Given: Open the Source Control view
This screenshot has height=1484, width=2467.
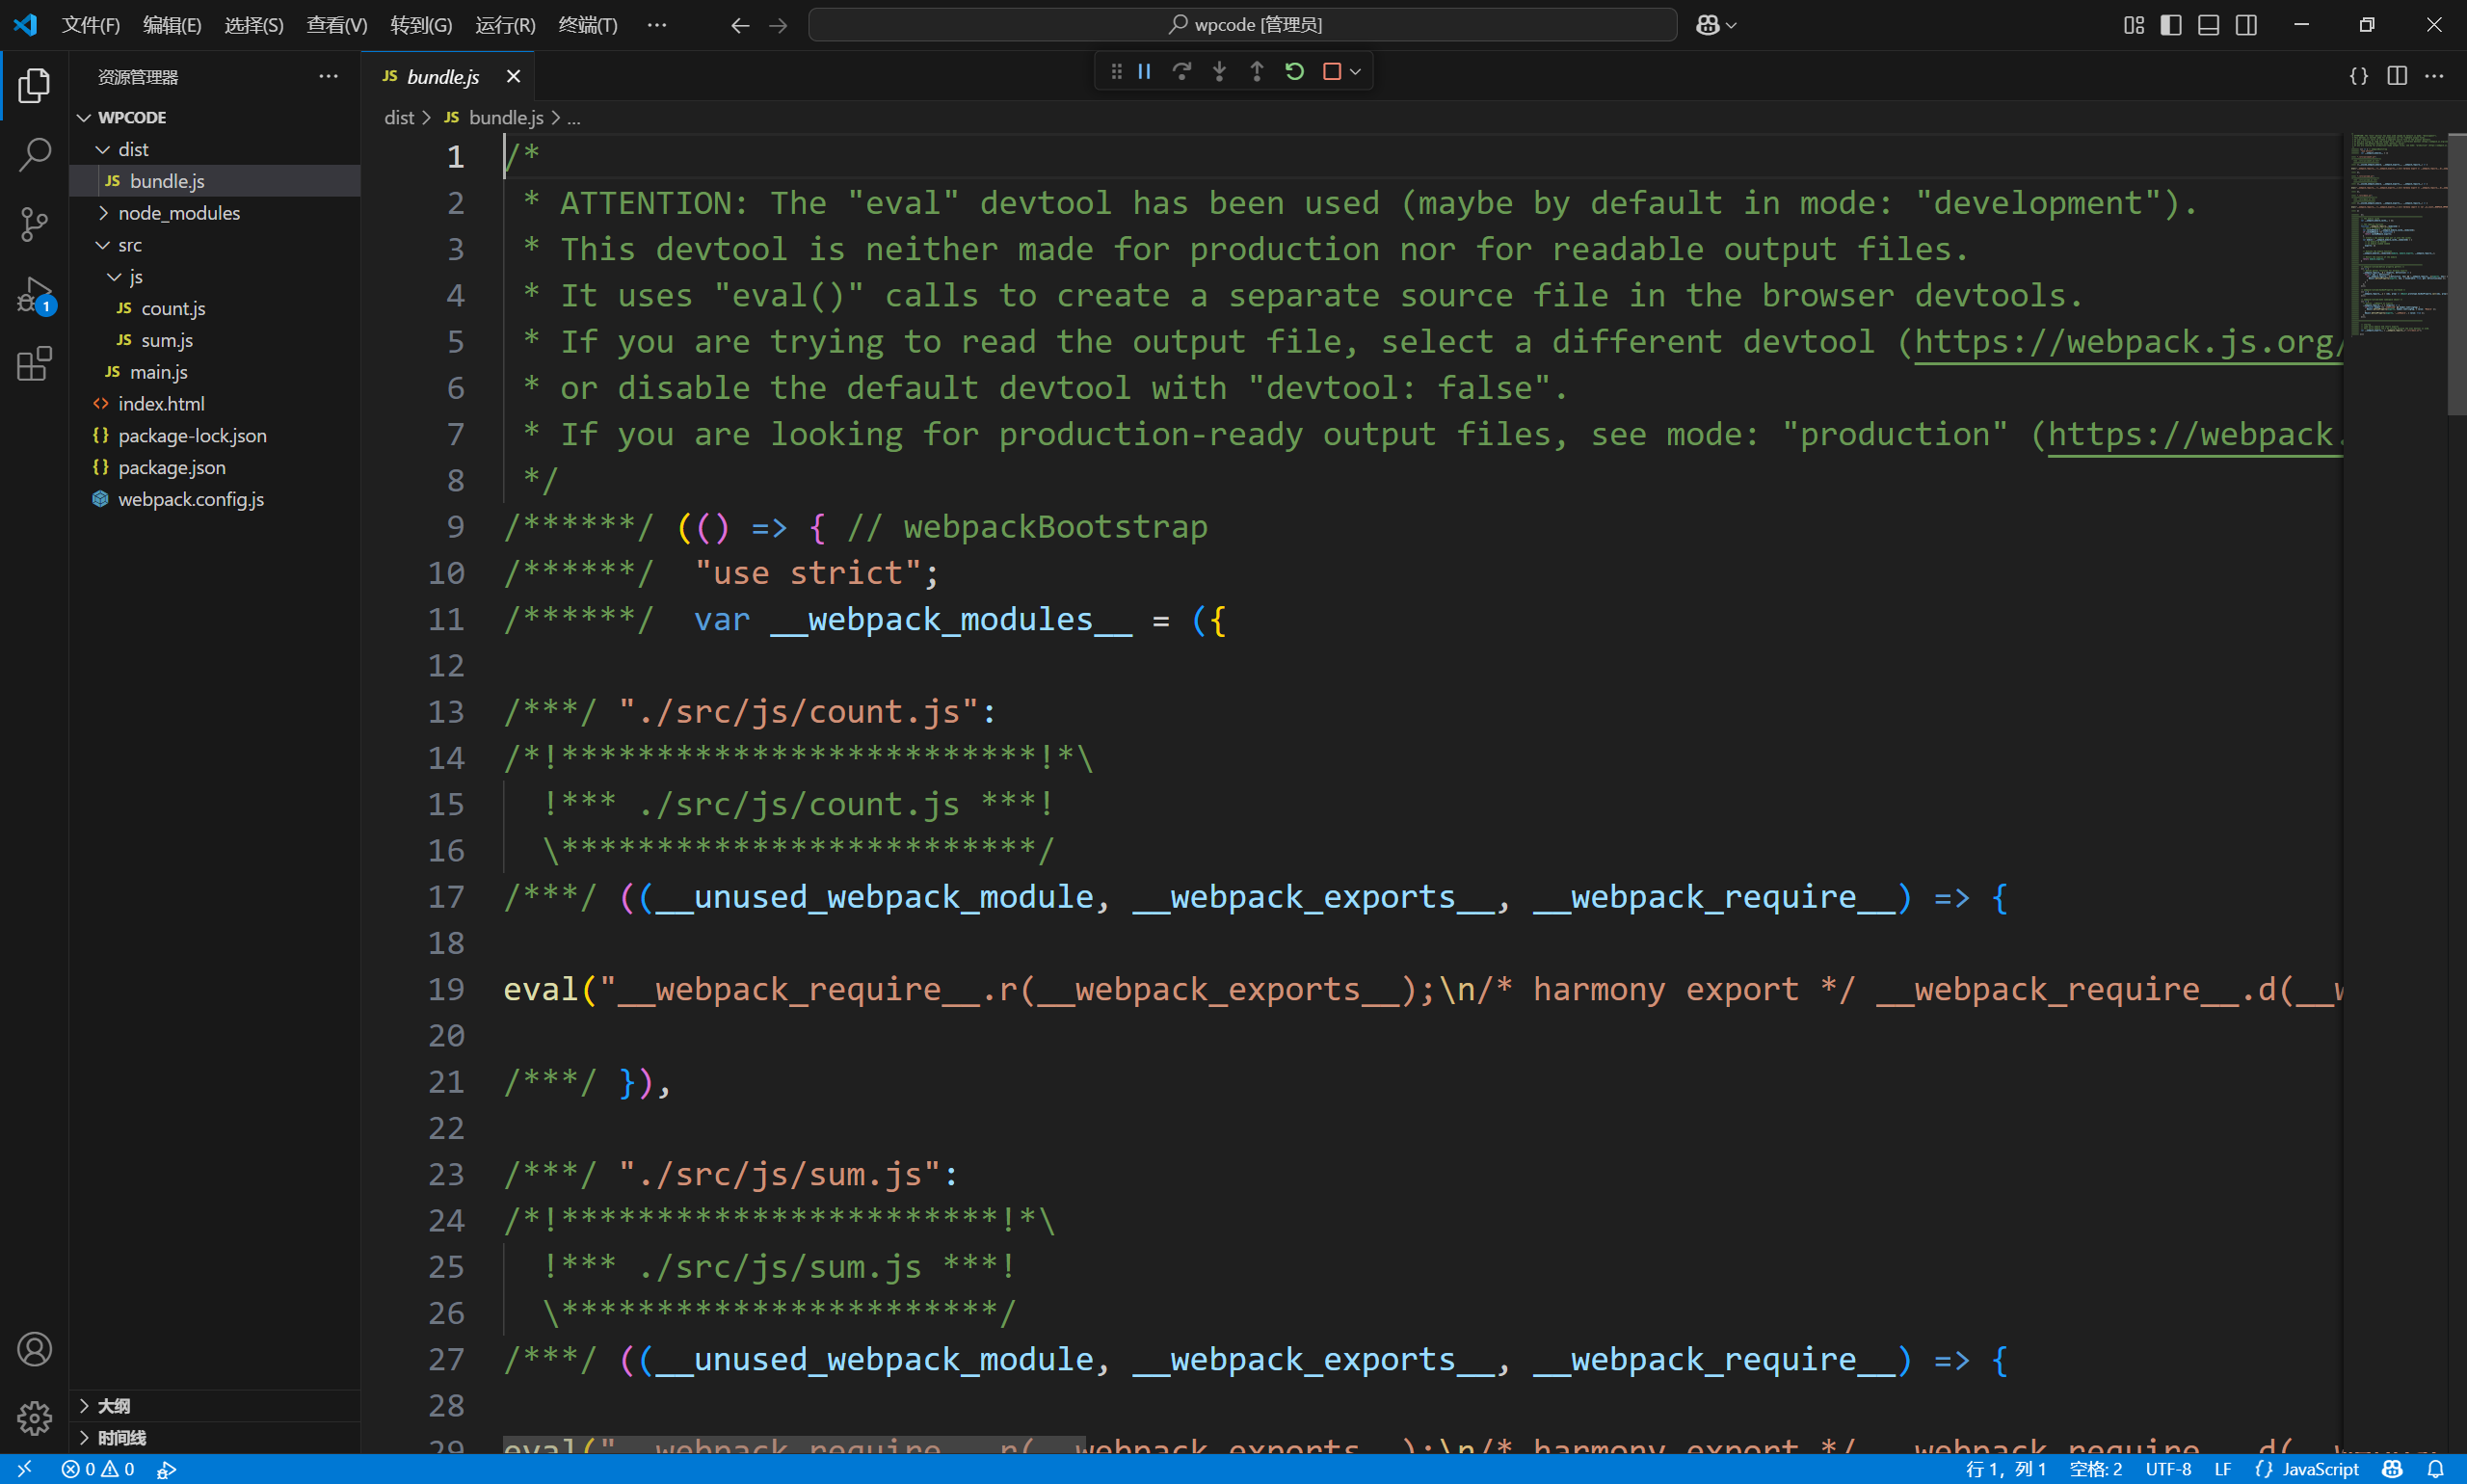Looking at the screenshot, I should pyautogui.click(x=35, y=225).
